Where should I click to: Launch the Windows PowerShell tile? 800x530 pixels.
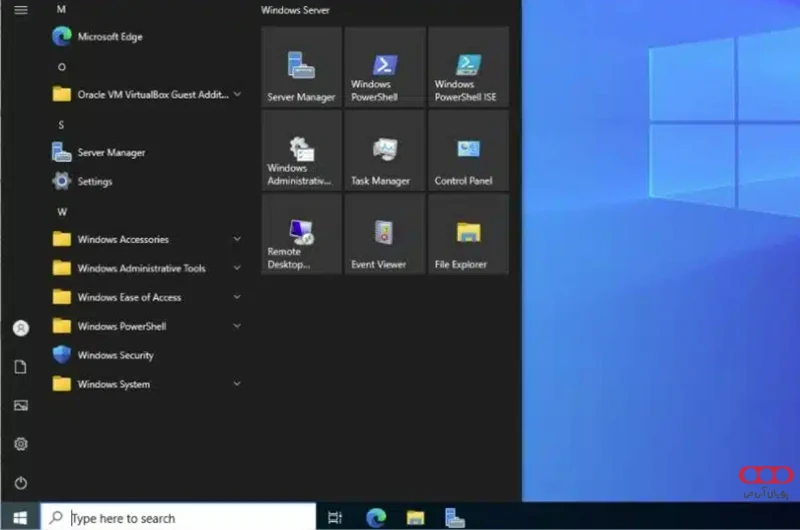385,67
